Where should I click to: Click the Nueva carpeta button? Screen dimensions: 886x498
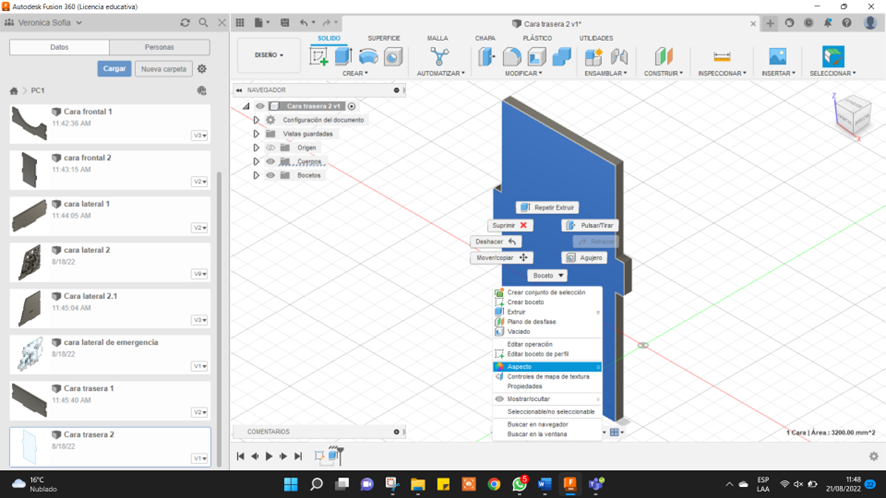tap(164, 69)
